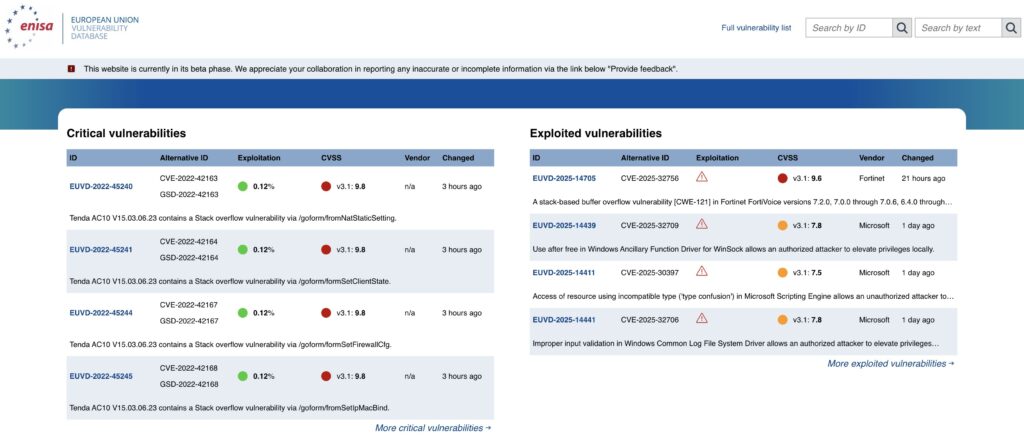
Task: Expand More critical vulnerabilities
Action: tap(432, 428)
